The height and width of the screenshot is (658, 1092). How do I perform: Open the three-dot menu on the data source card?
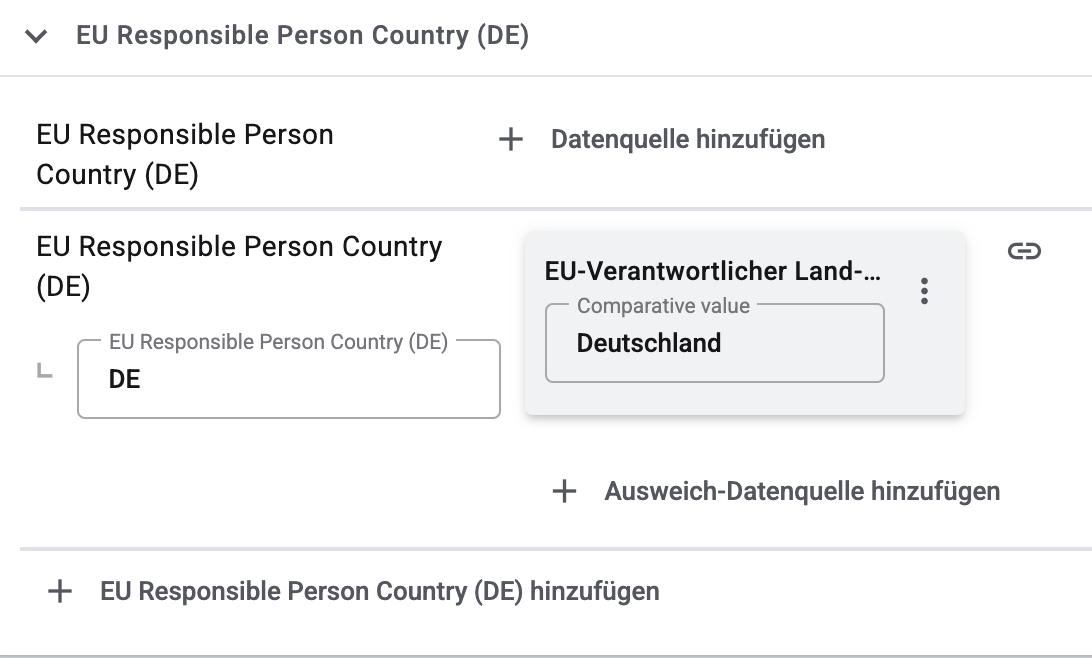tap(924, 291)
